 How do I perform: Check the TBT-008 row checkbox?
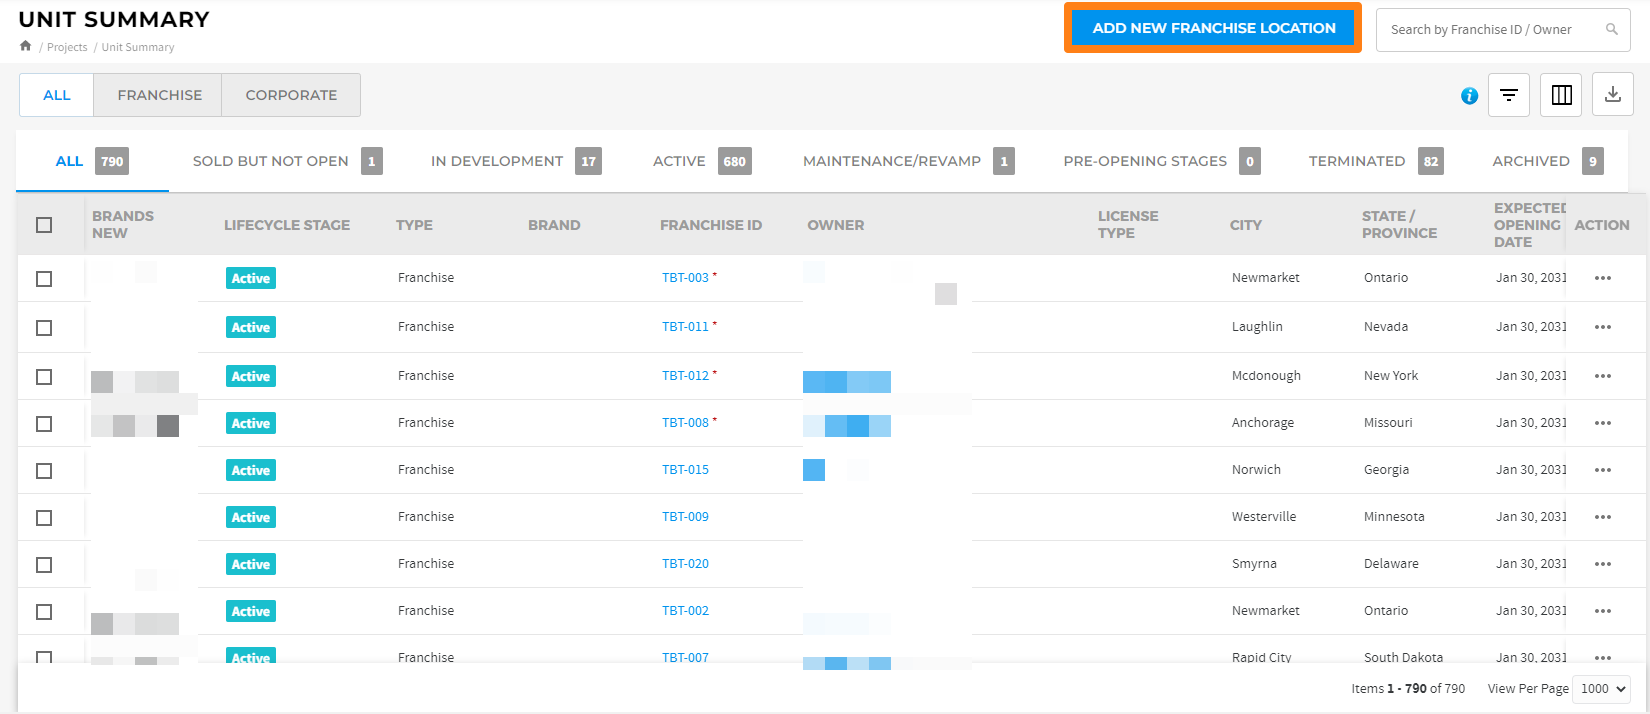(x=44, y=424)
